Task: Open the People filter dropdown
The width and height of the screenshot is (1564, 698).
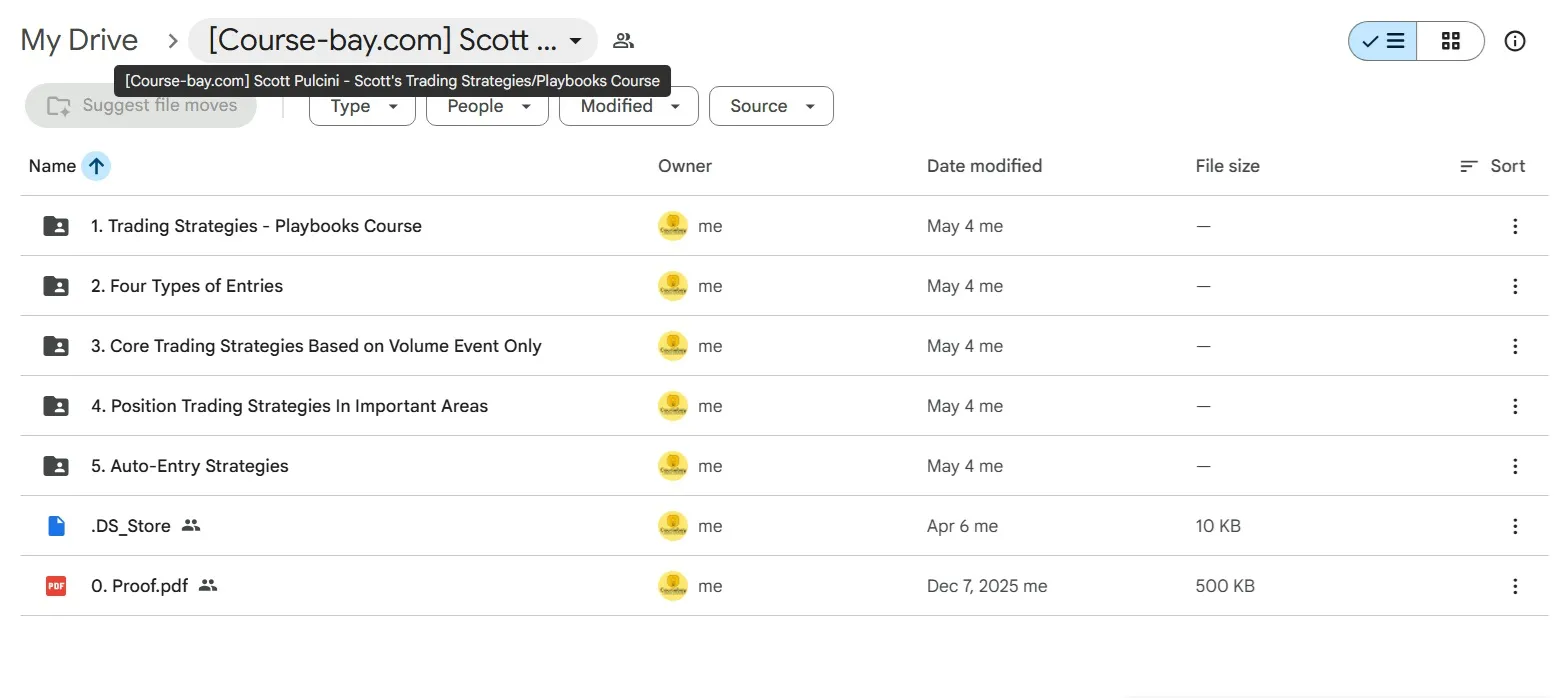Action: click(487, 106)
